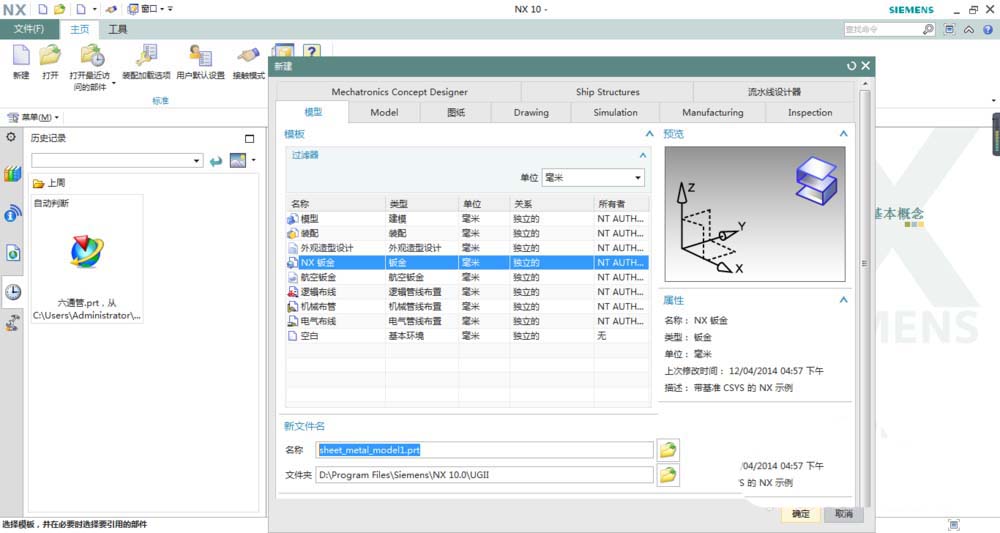Image resolution: width=1000 pixels, height=533 pixels.
Task: Select the 机械布管 template row
Action: 467,307
